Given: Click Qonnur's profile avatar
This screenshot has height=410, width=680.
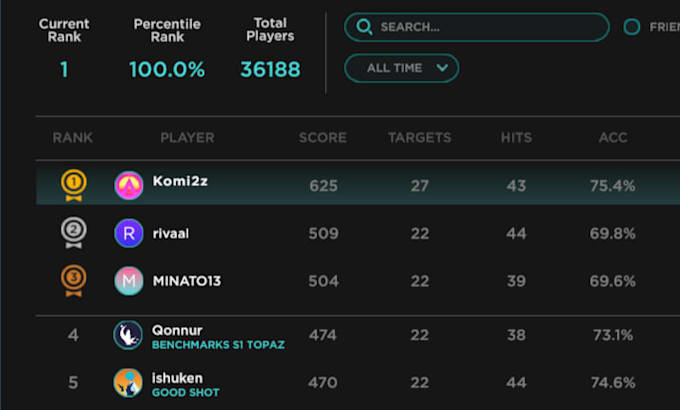Looking at the screenshot, I should pyautogui.click(x=128, y=335).
